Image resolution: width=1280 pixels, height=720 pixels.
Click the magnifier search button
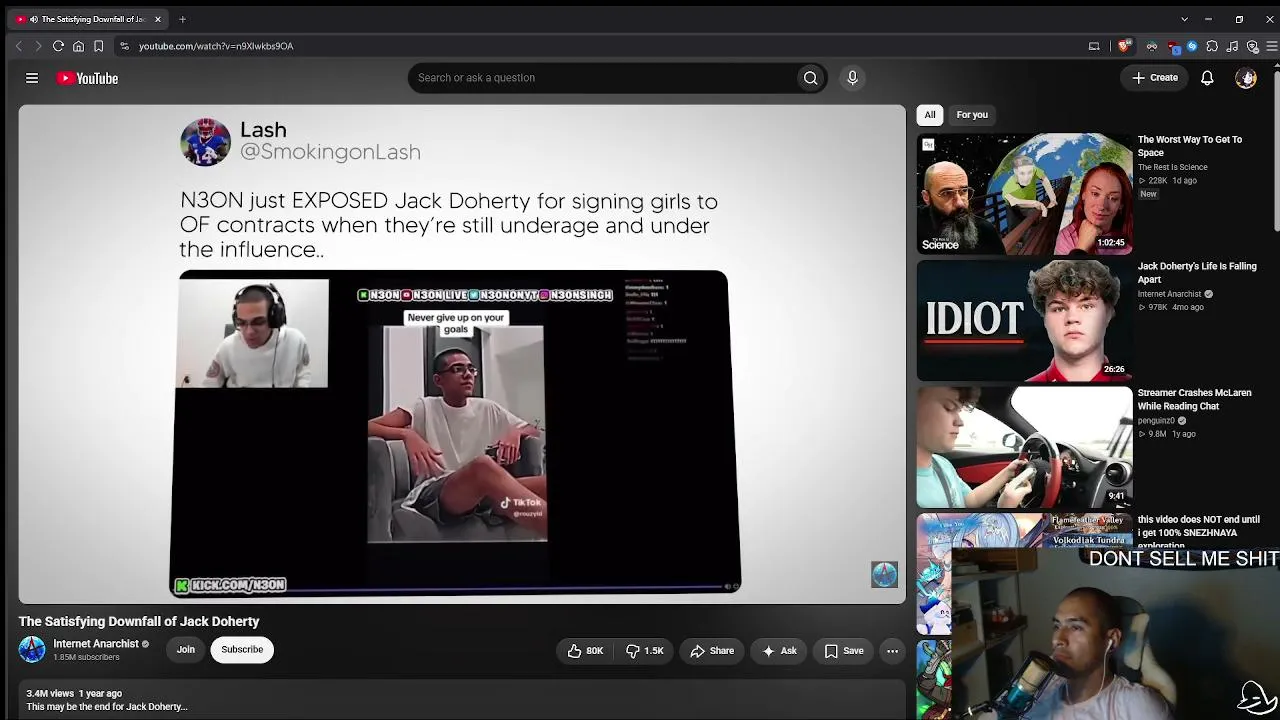coord(810,78)
